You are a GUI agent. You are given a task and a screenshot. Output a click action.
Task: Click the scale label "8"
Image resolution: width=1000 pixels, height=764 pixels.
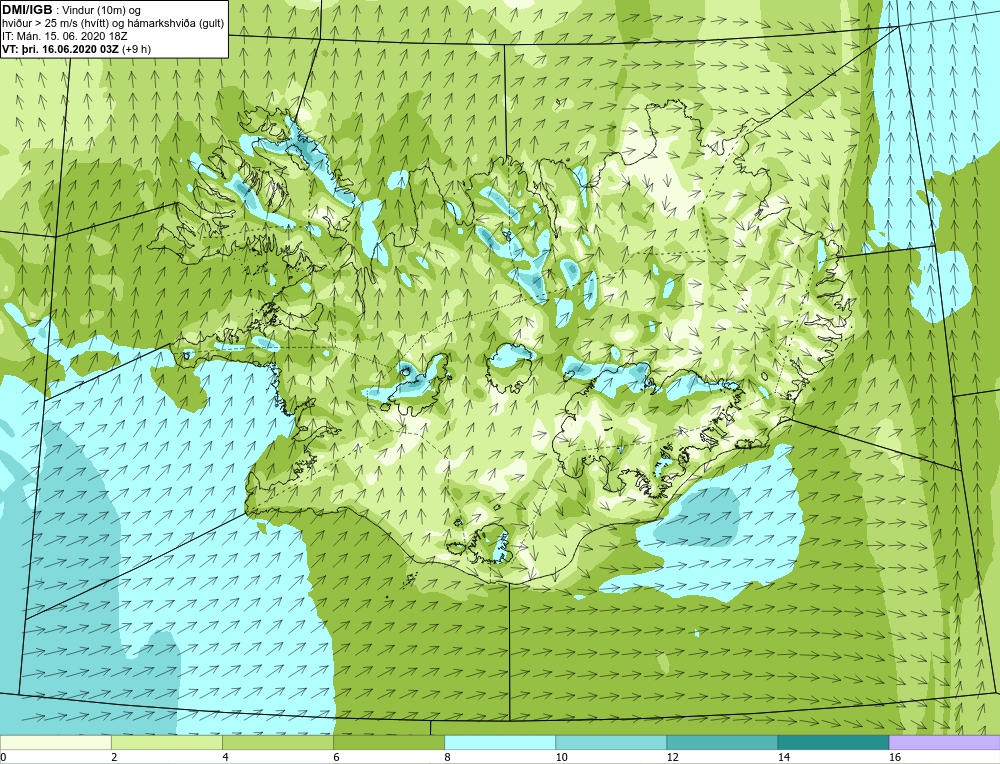(x=447, y=757)
